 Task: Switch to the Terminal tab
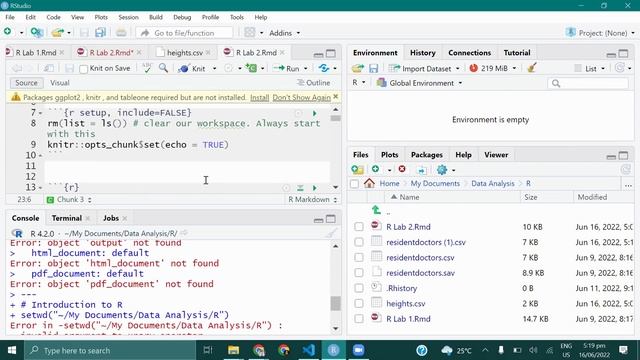(x=67, y=218)
